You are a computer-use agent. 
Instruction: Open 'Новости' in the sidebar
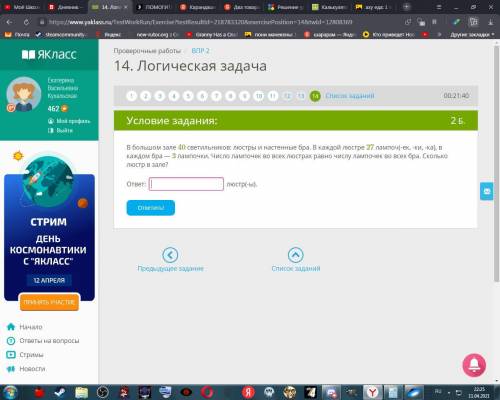point(26,369)
